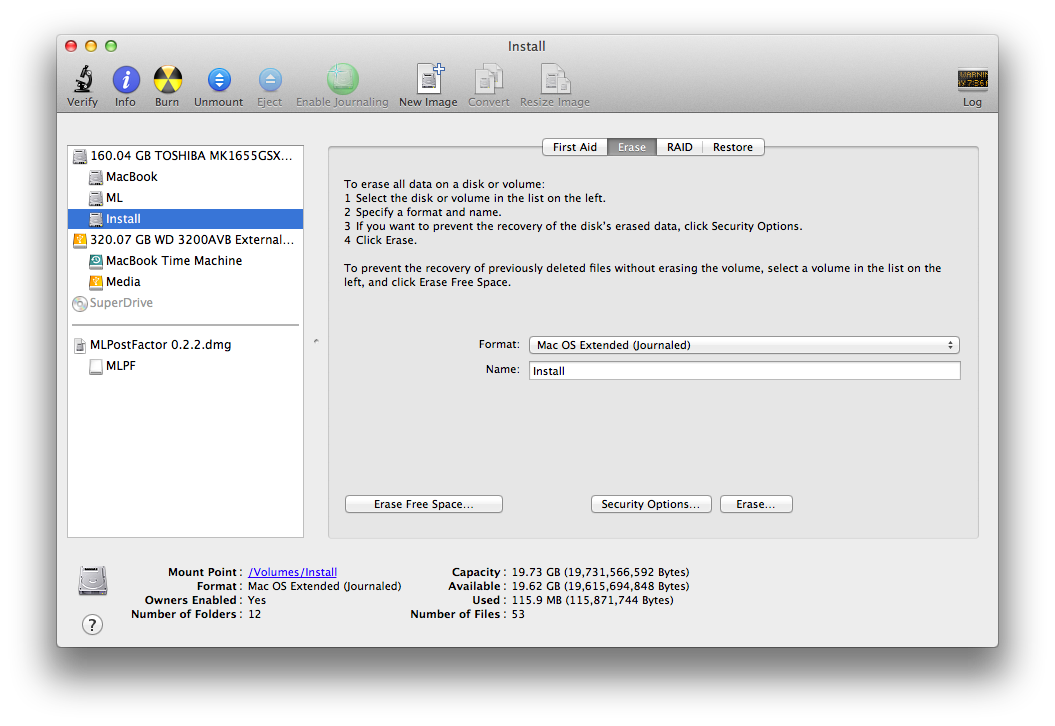Image resolution: width=1055 pixels, height=726 pixels.
Task: Click the Install window title
Action: (527, 46)
